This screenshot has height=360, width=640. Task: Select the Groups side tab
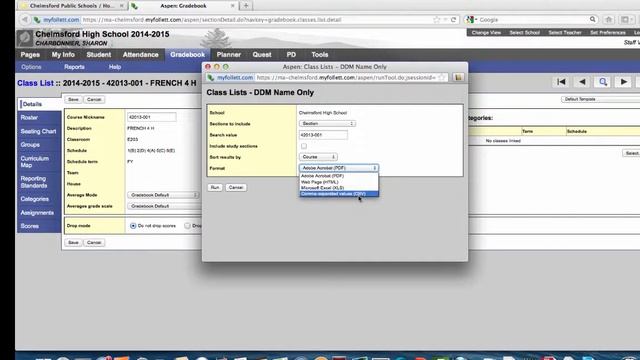(x=40, y=144)
